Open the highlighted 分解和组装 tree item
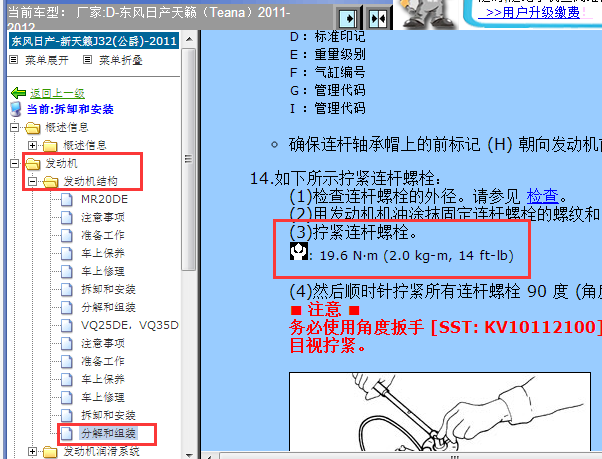 click(x=108, y=433)
